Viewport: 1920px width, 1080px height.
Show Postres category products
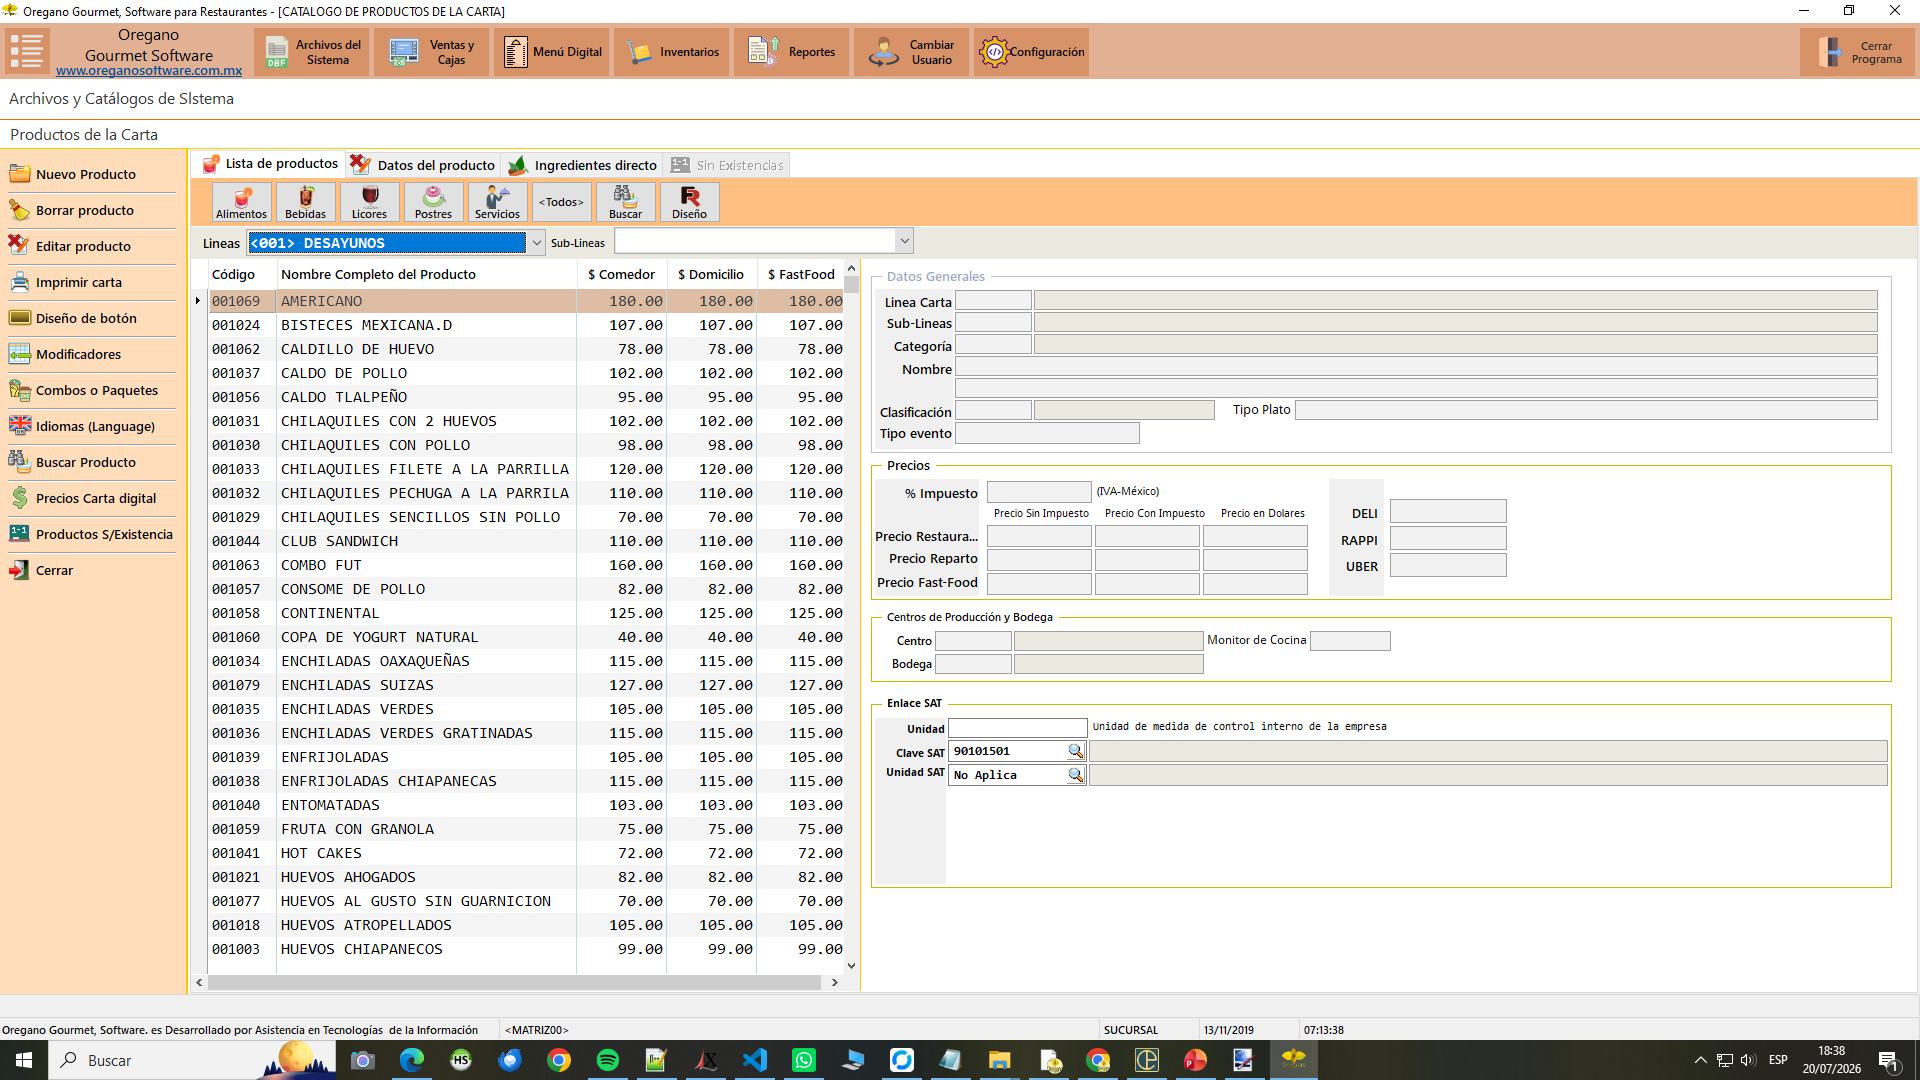[433, 202]
